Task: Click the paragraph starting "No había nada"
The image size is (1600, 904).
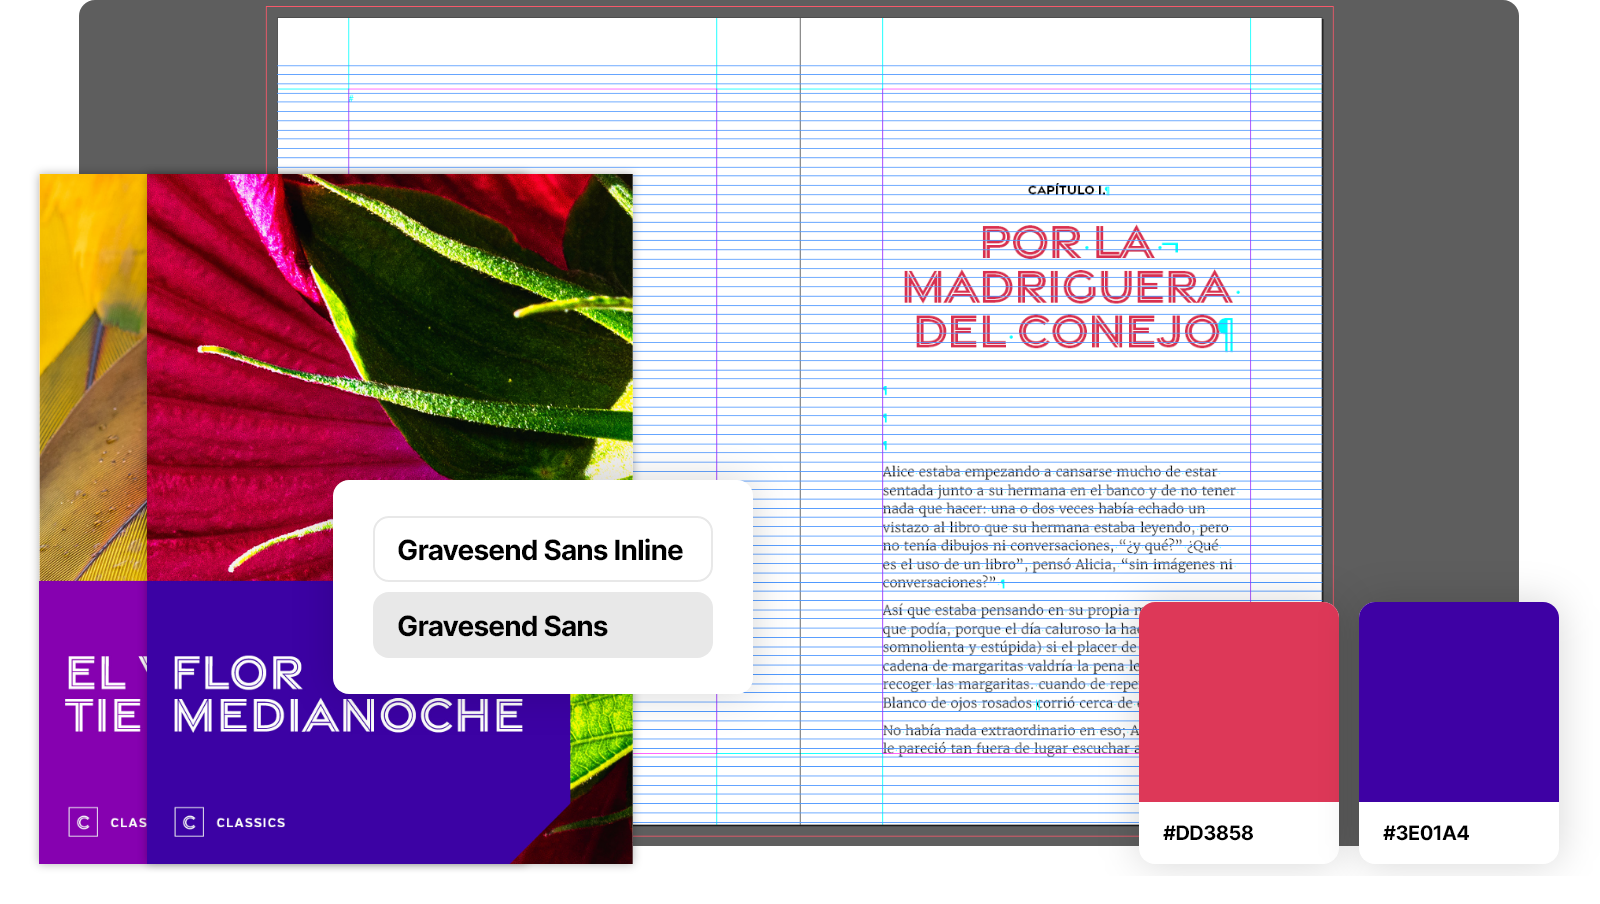Action: coord(1010,739)
